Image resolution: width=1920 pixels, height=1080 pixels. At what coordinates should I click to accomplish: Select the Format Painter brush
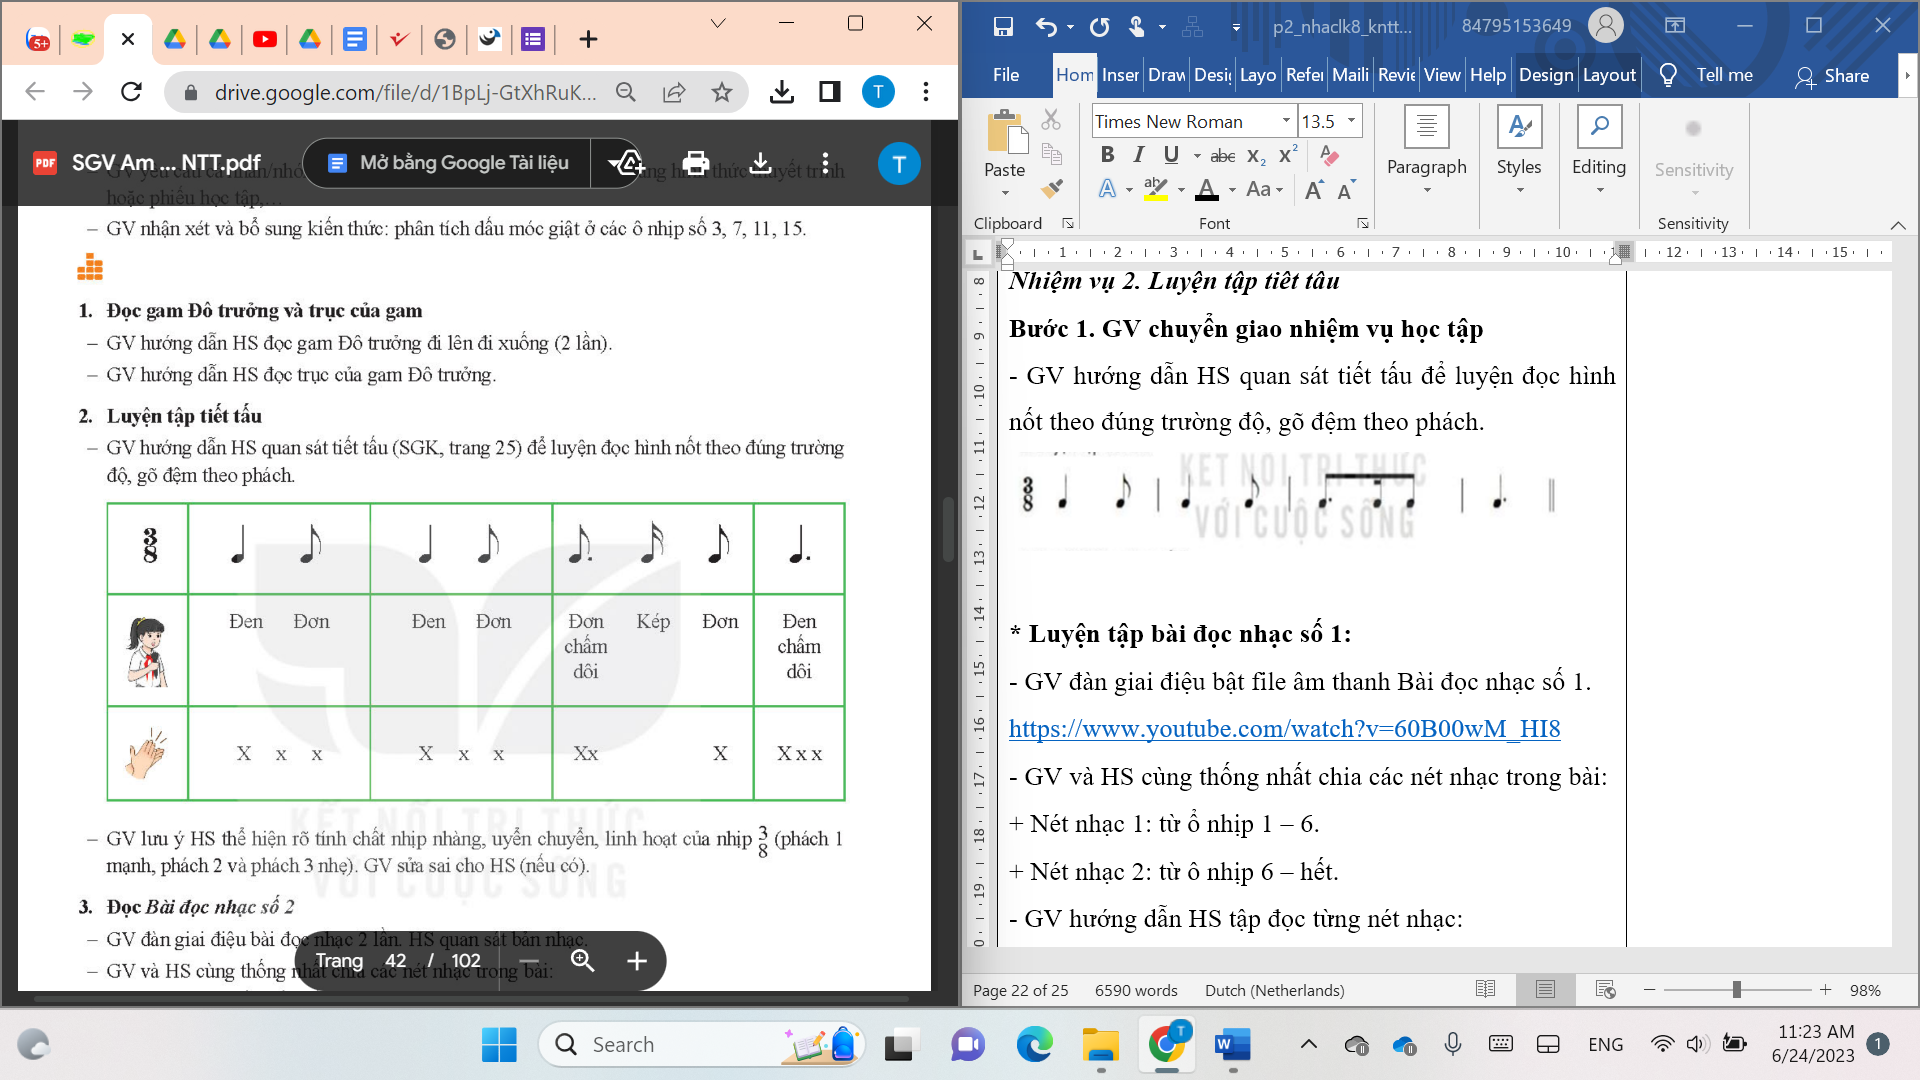coord(1051,187)
